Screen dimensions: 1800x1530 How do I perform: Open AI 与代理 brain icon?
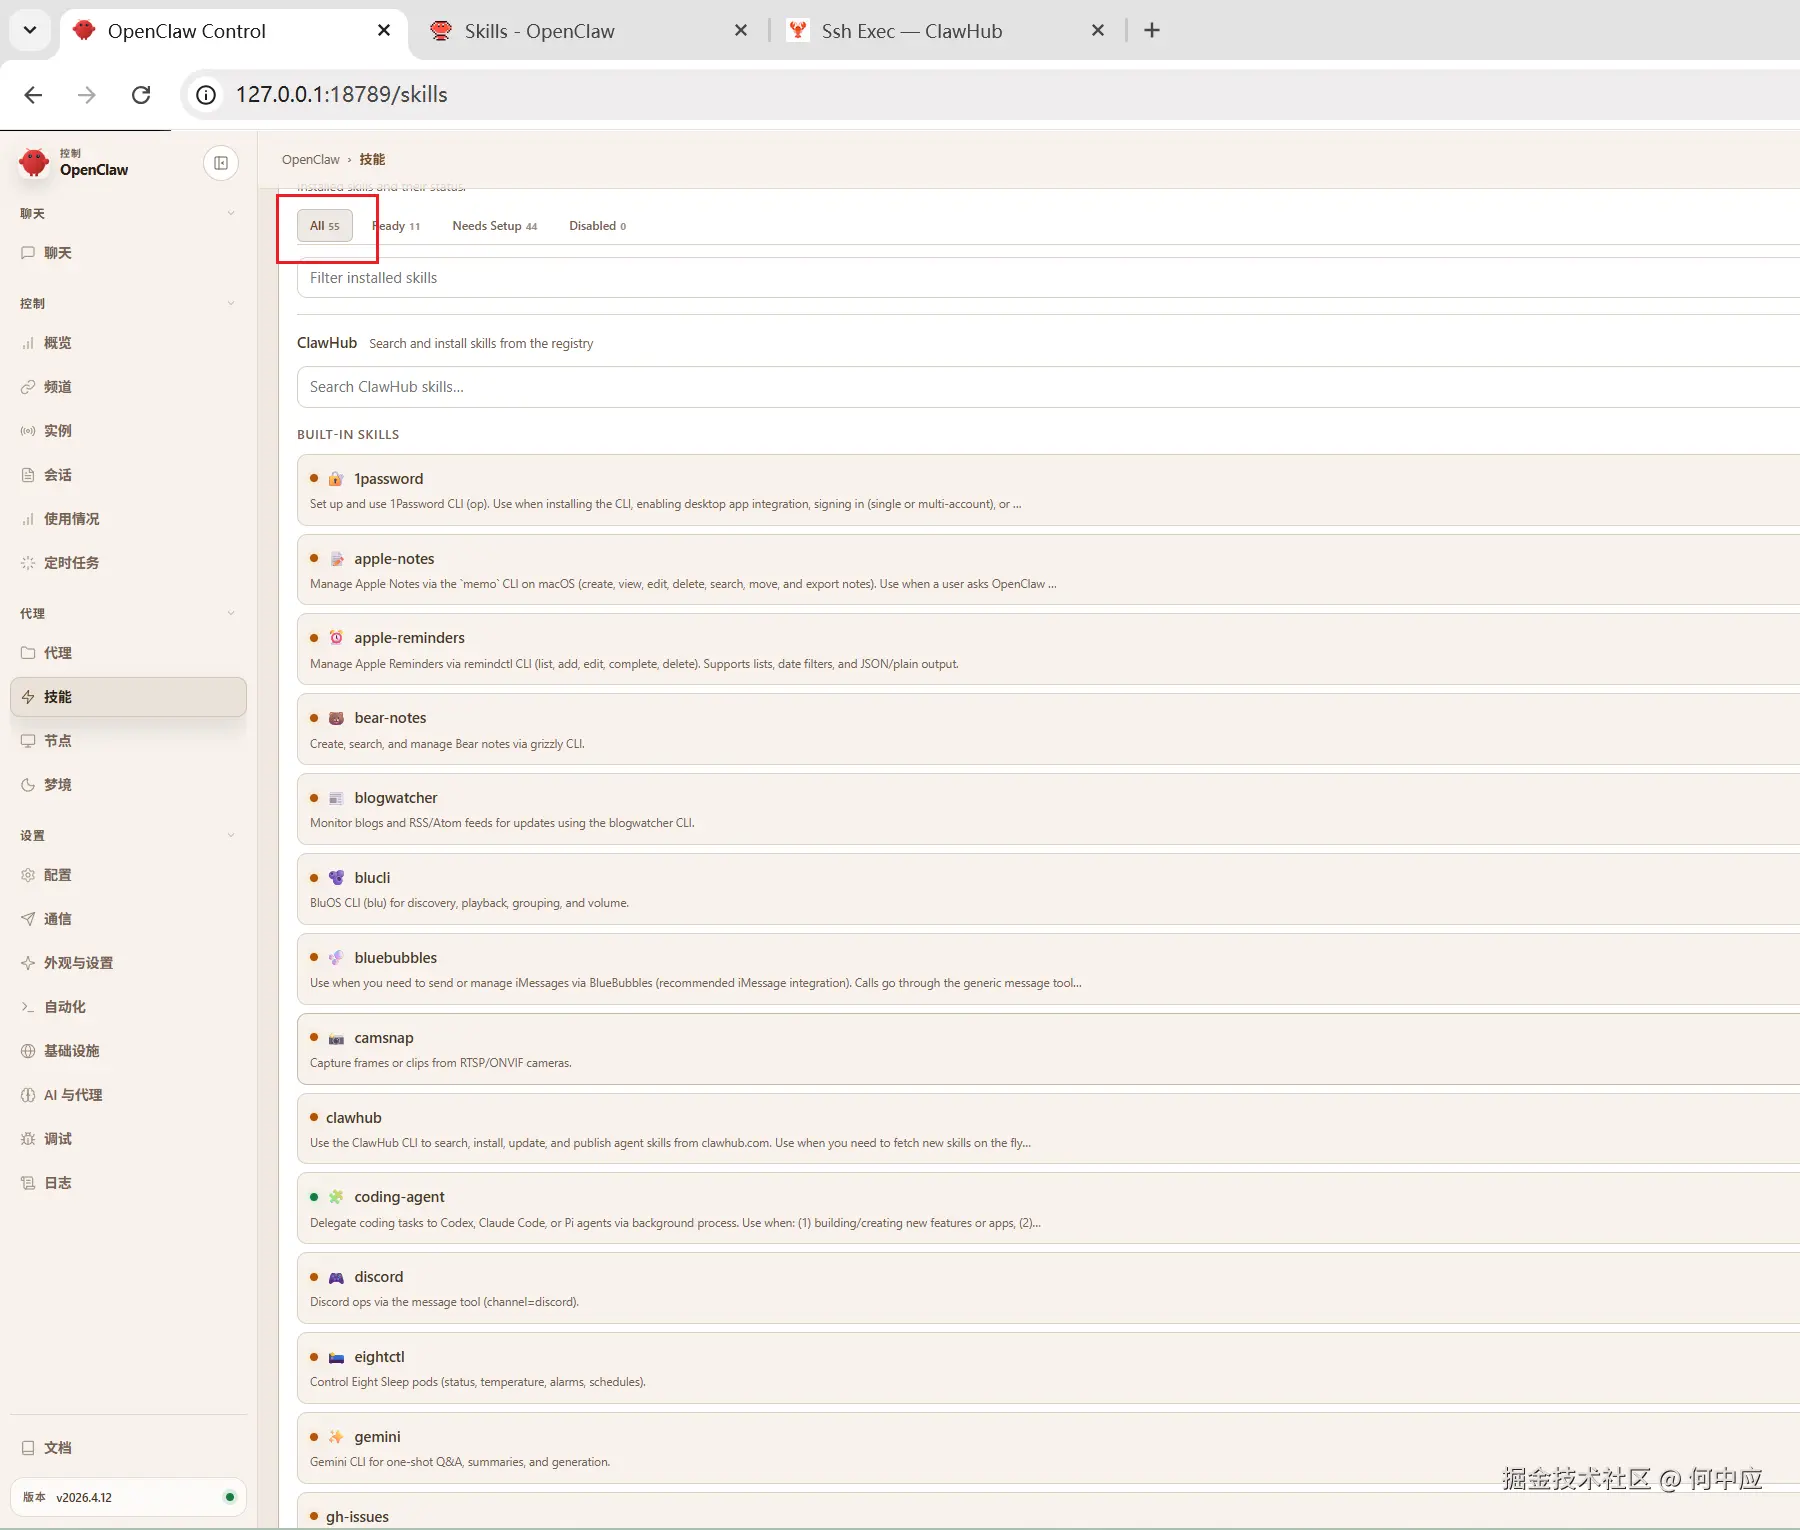click(28, 1095)
